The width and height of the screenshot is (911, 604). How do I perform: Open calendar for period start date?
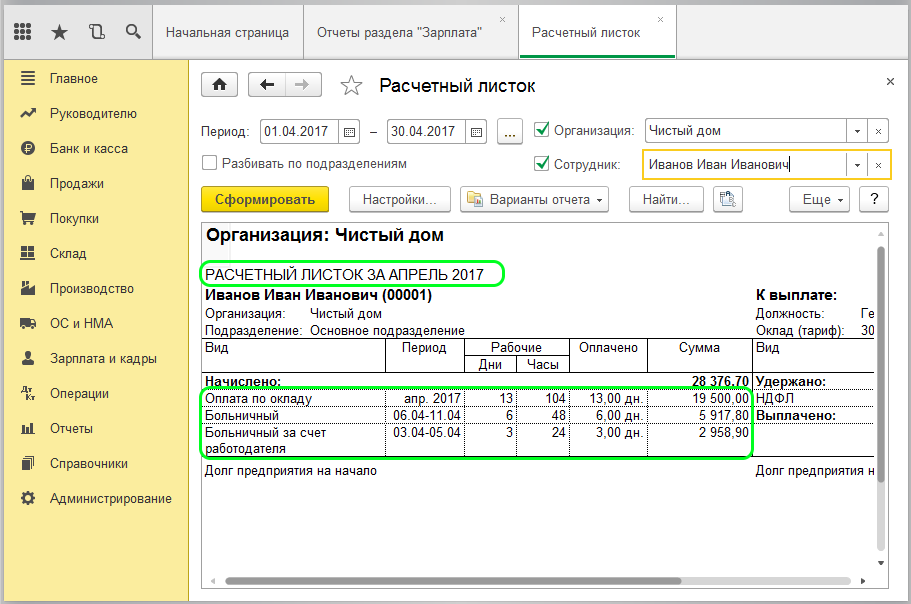click(x=349, y=131)
